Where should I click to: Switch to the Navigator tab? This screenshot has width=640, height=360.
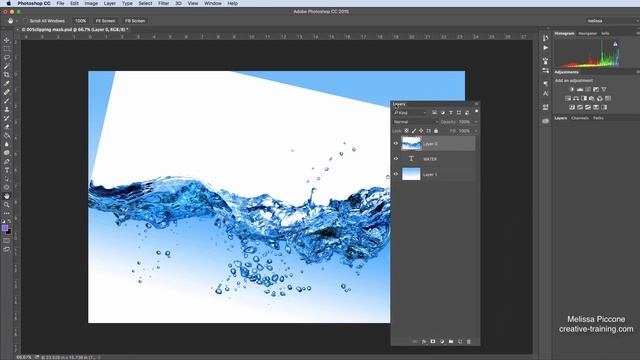tap(587, 33)
